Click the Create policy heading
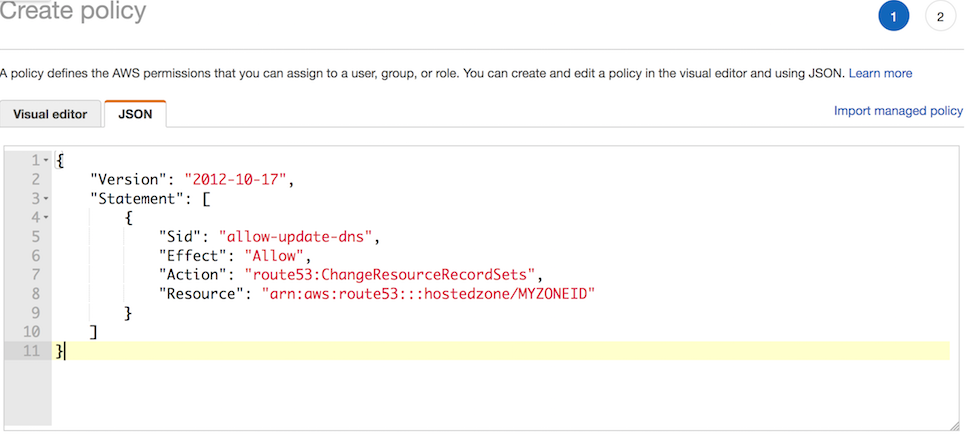Viewport: 966px width, 437px height. pos(73,10)
